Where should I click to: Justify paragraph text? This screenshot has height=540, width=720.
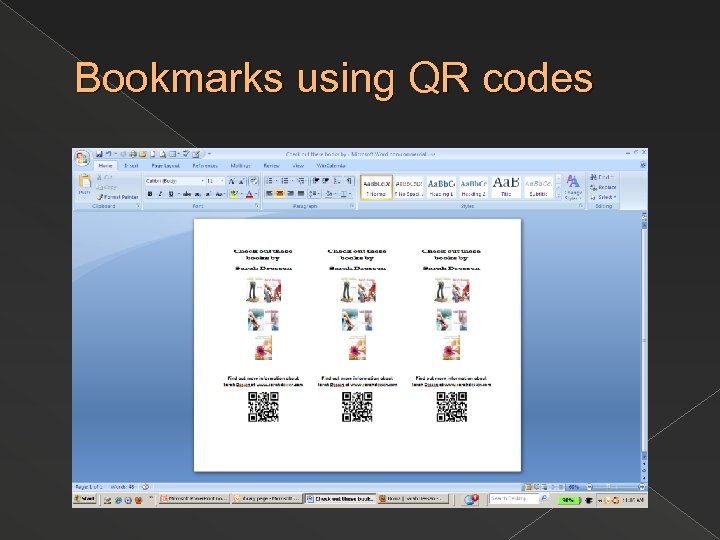(301, 194)
